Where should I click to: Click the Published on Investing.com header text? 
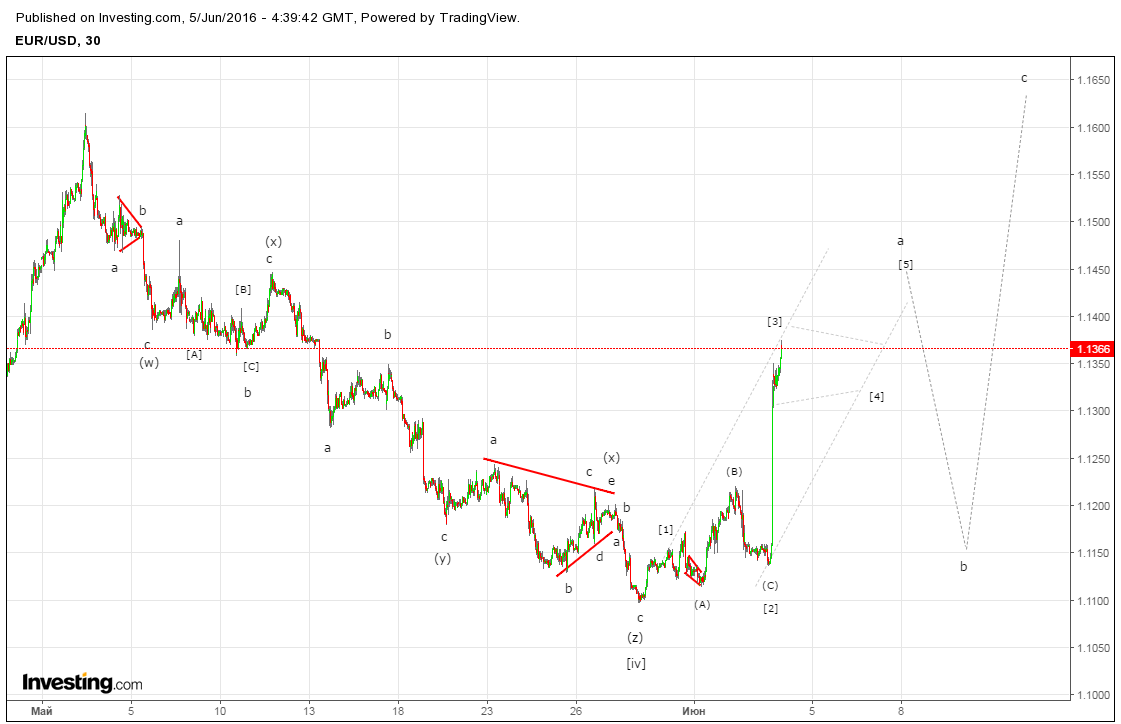point(267,18)
